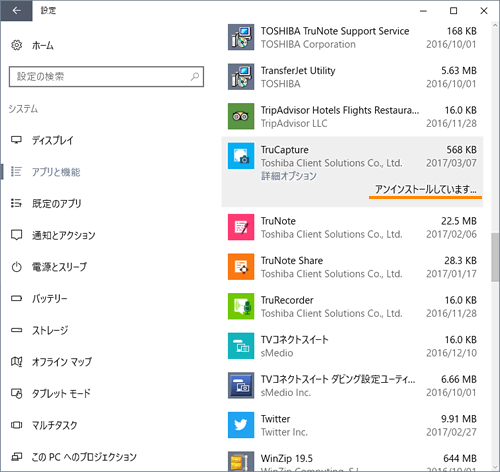Image resolution: width=500 pixels, height=472 pixels.
Task: Select the TruNote Share entry
Action: 352,267
